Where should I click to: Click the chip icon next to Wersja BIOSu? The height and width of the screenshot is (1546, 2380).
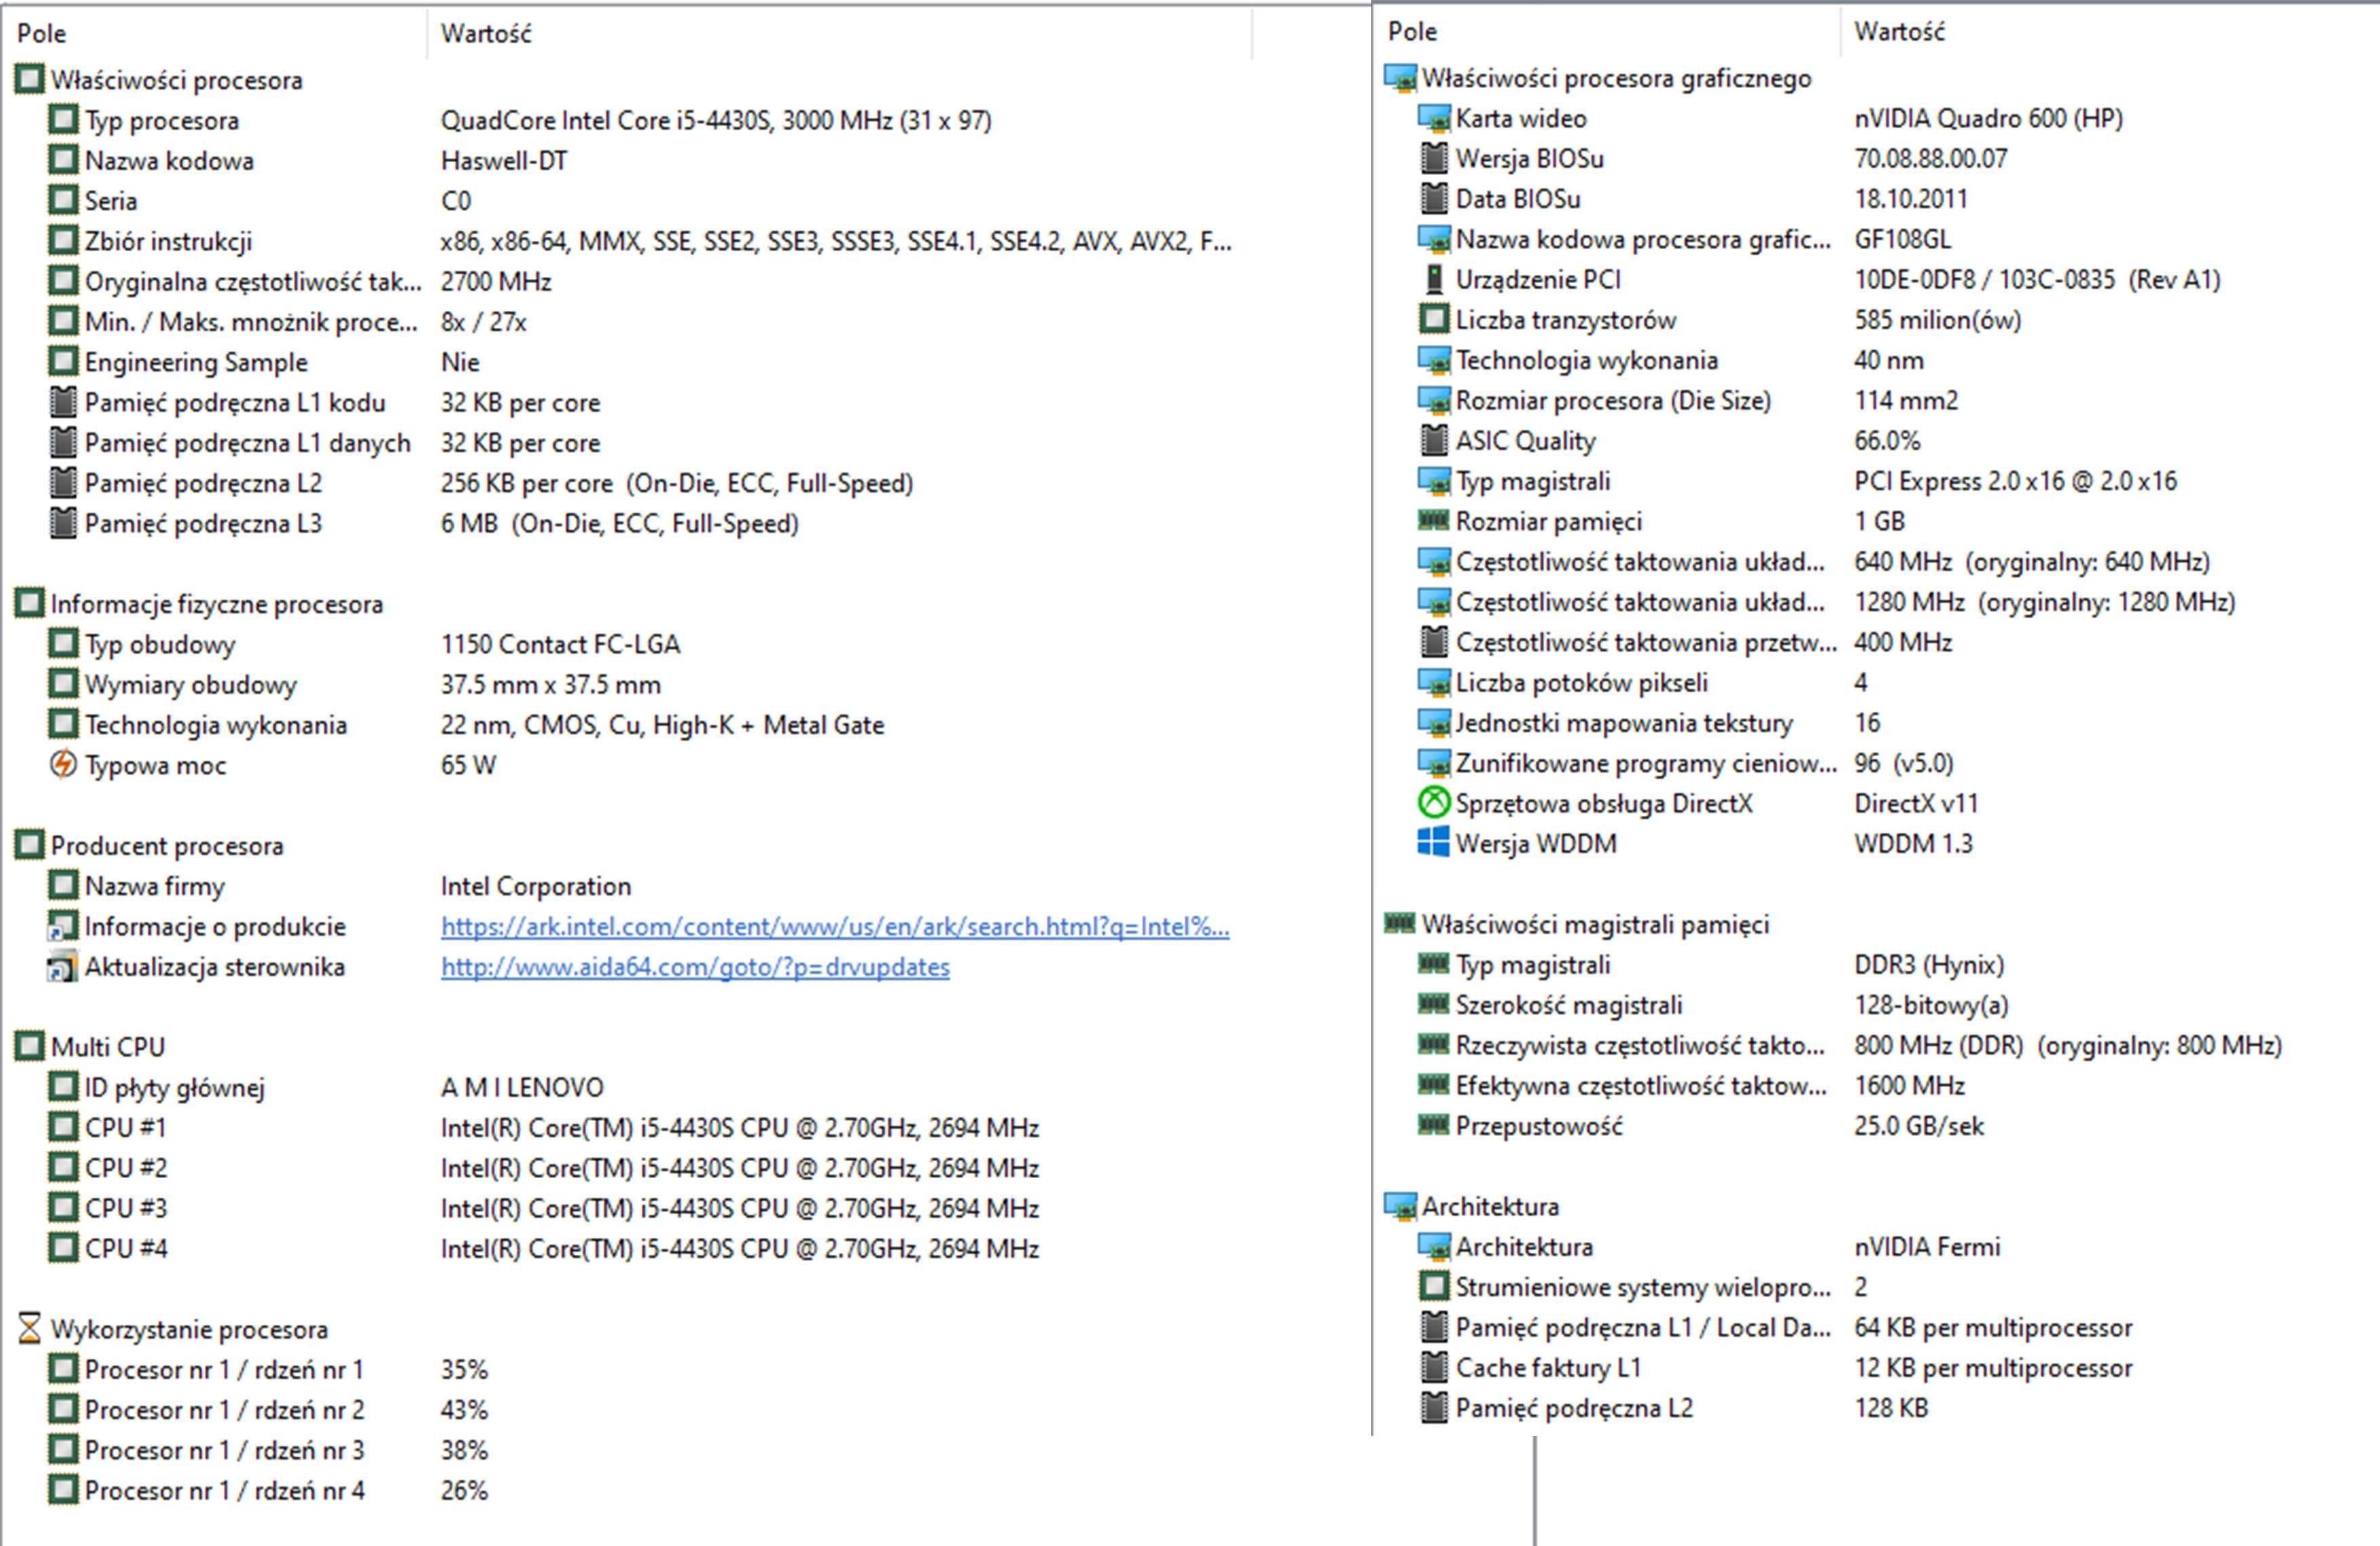coord(1434,158)
